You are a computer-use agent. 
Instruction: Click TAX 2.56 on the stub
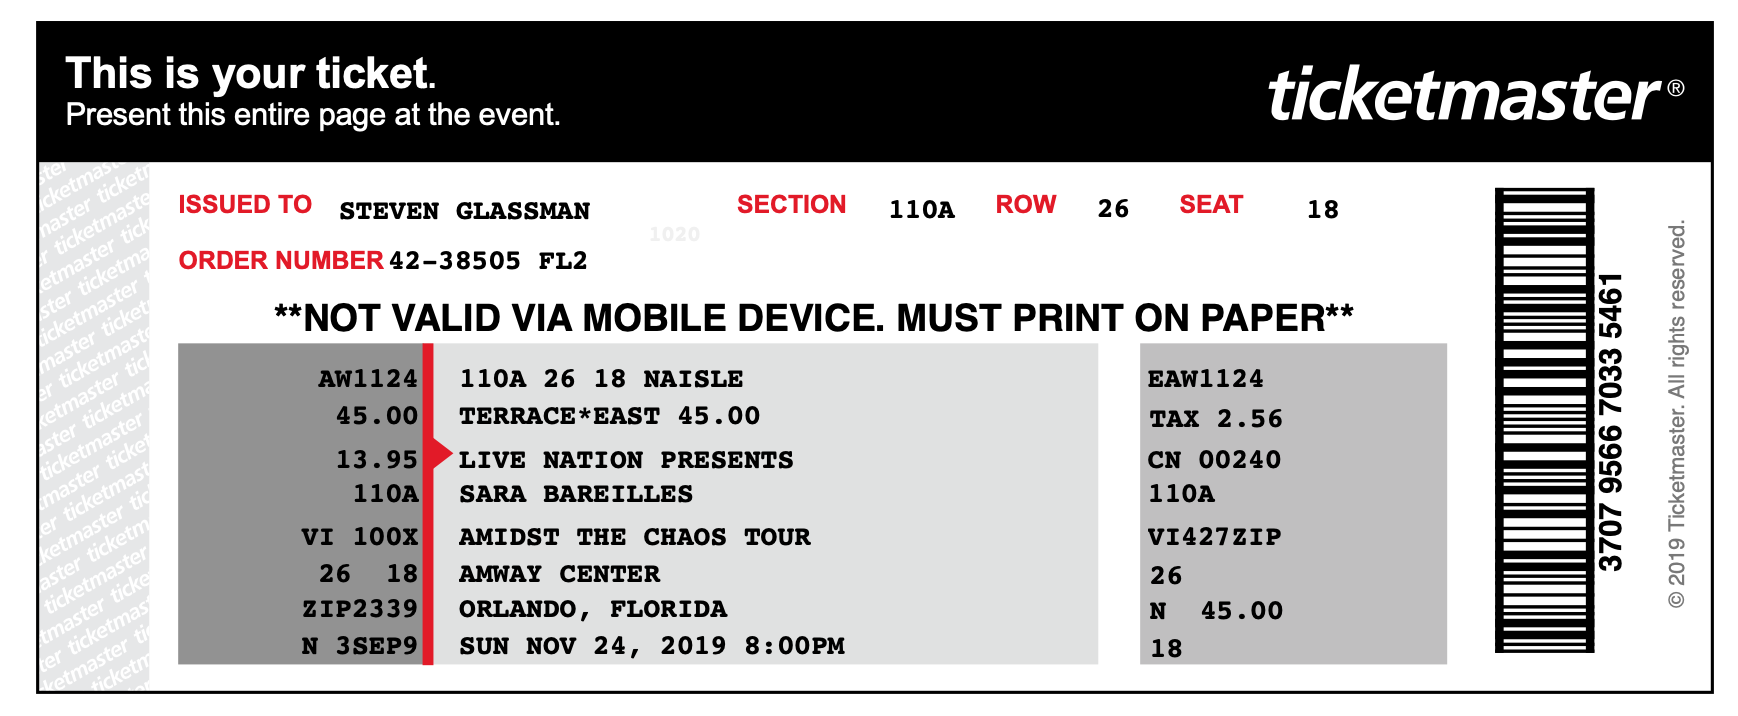1215,419
